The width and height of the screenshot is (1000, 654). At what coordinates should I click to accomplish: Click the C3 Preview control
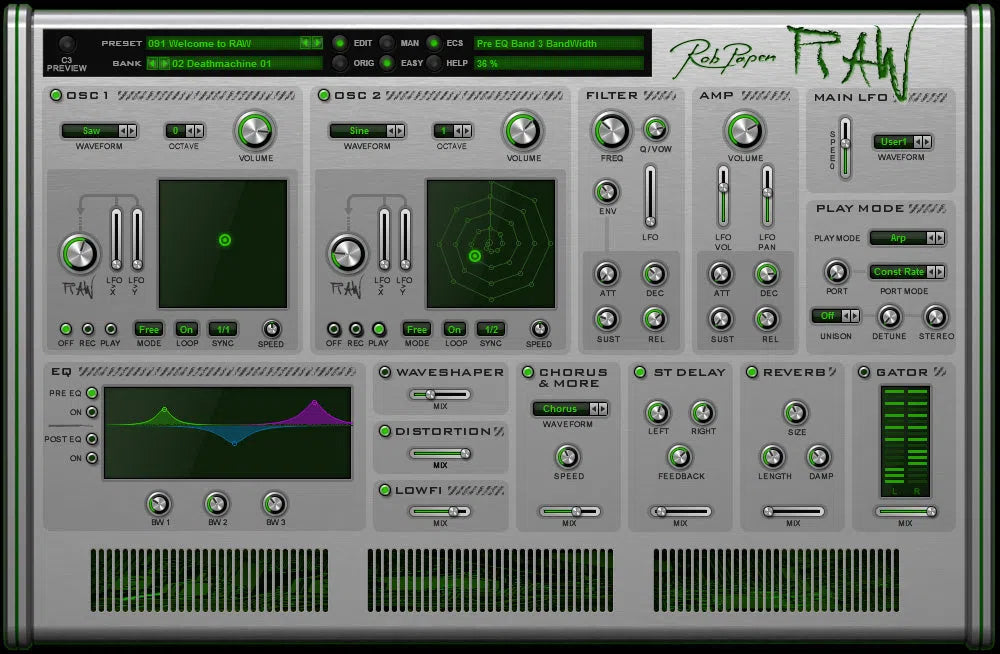pos(66,44)
